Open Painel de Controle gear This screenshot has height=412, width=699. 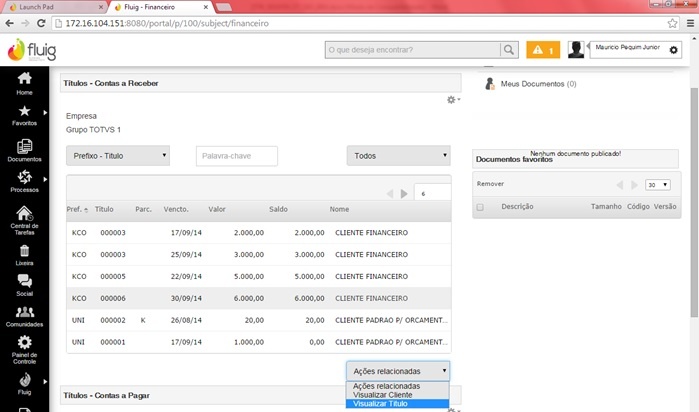[24, 342]
